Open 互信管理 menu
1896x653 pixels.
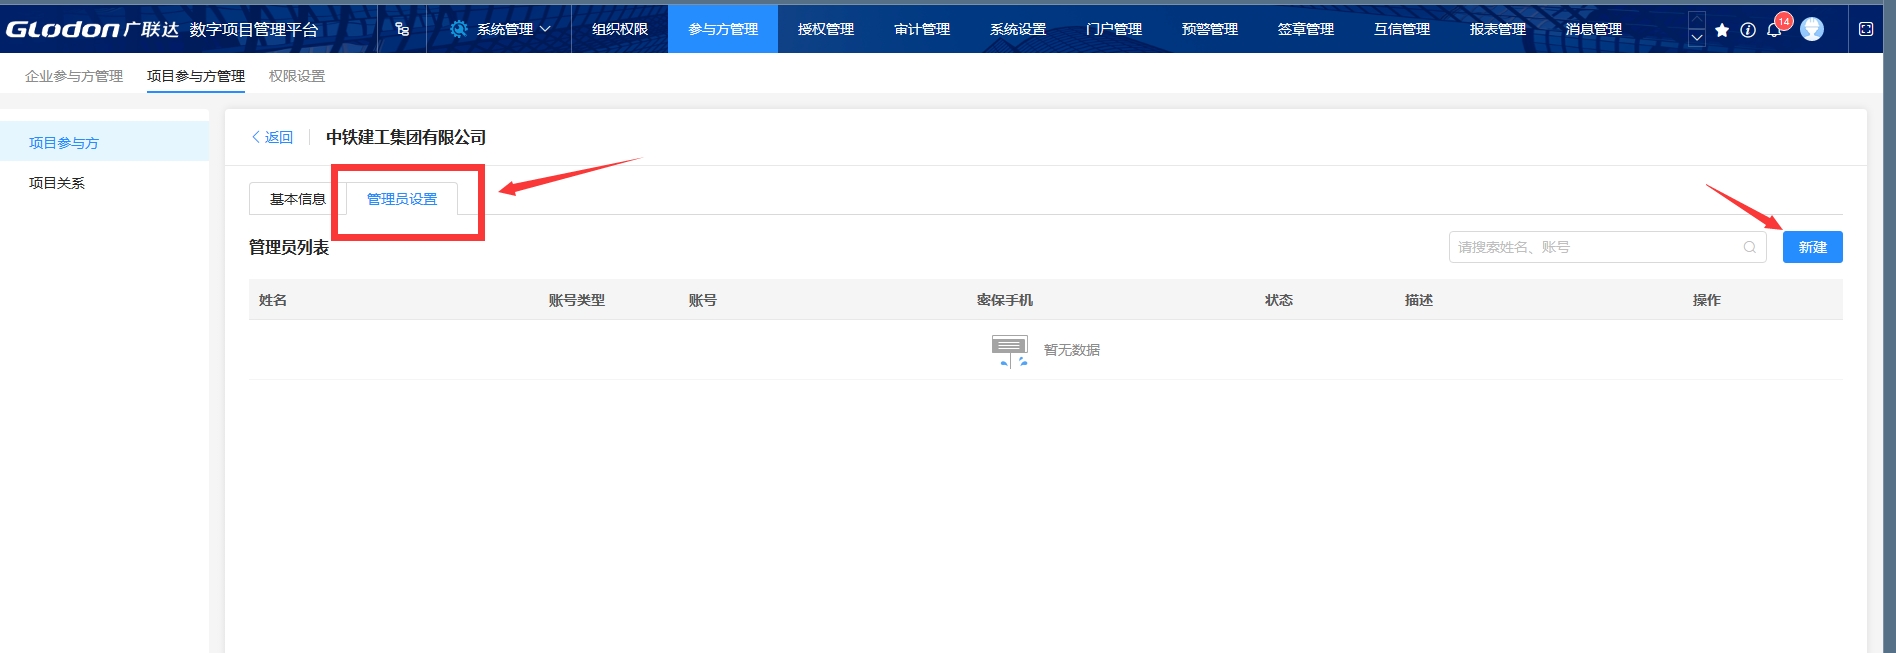click(x=1402, y=29)
